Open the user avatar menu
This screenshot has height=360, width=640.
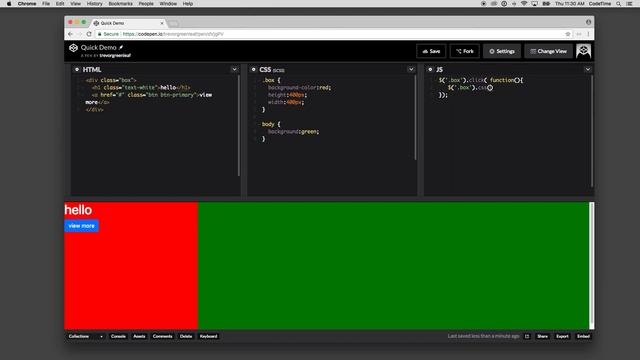point(583,51)
